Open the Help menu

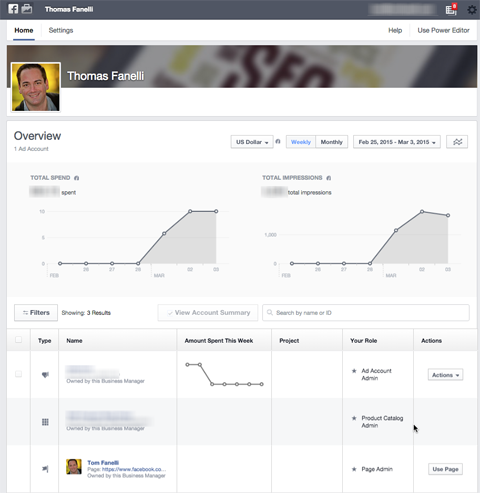(395, 31)
